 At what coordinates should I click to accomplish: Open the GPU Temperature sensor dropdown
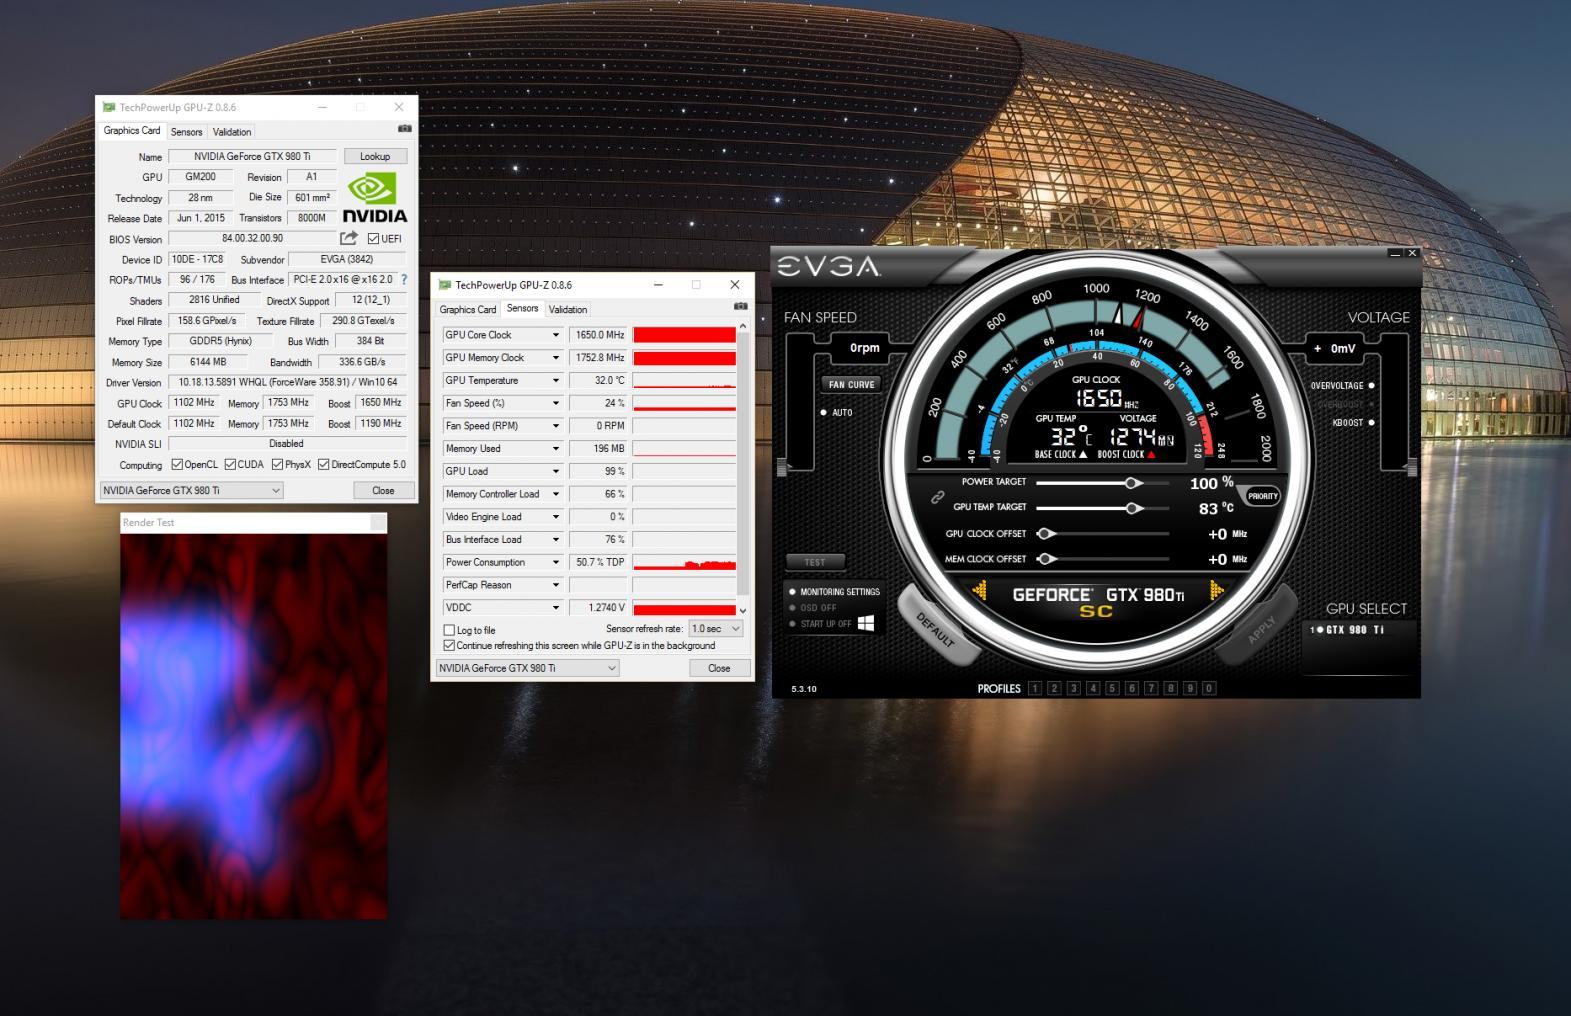tap(556, 380)
